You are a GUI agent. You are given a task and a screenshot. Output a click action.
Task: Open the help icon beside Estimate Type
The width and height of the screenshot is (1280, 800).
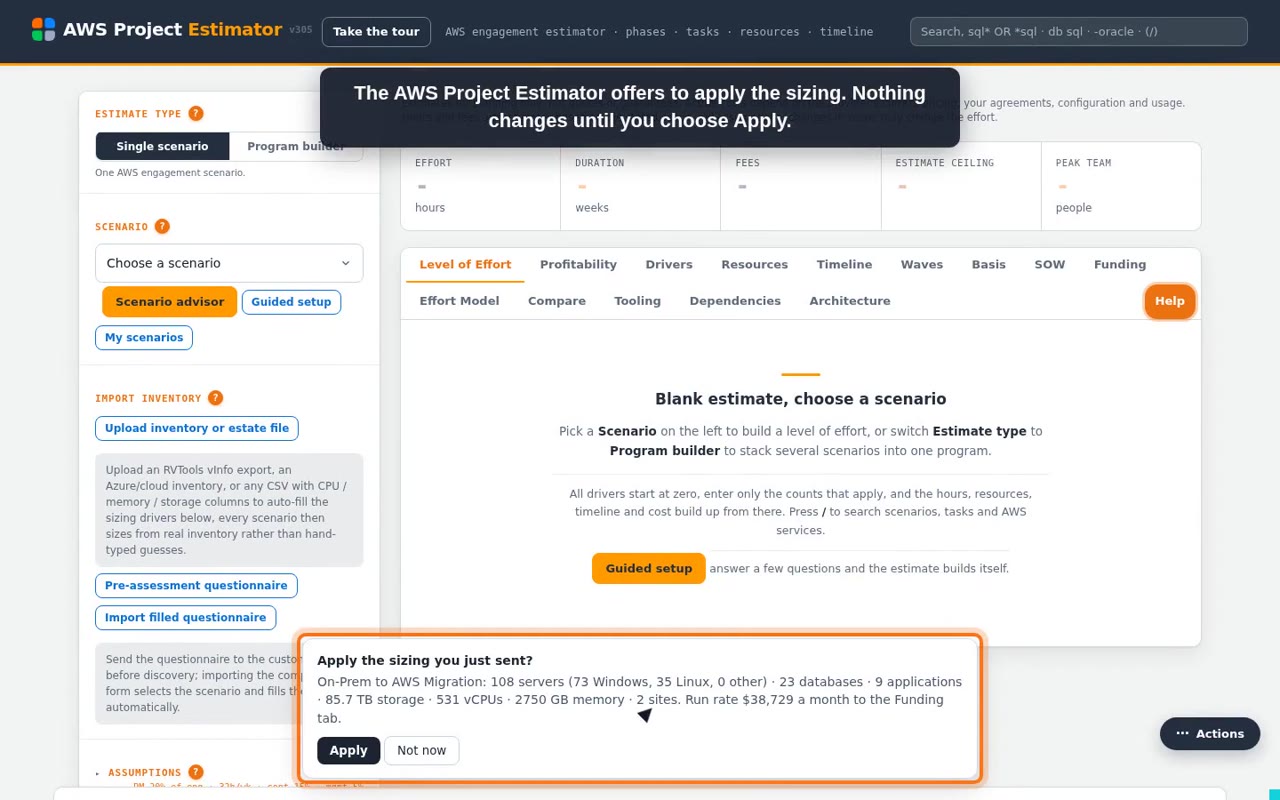point(196,114)
